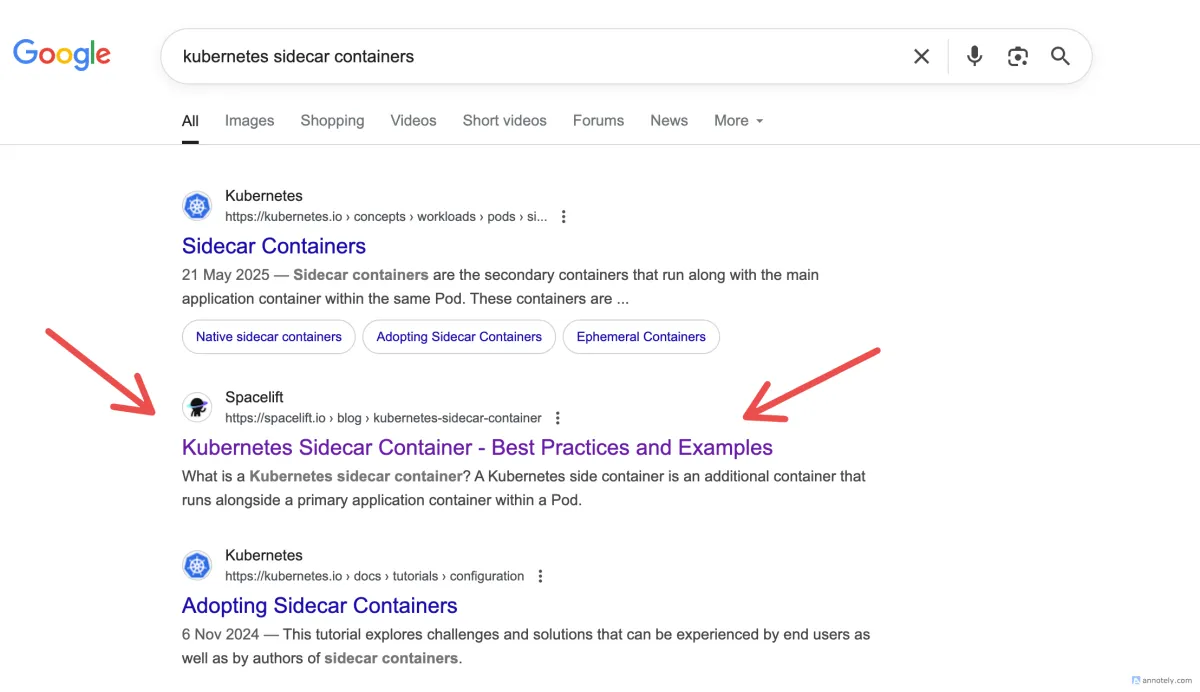
Task: Click the Ephemeral Containers chip
Action: pos(641,337)
